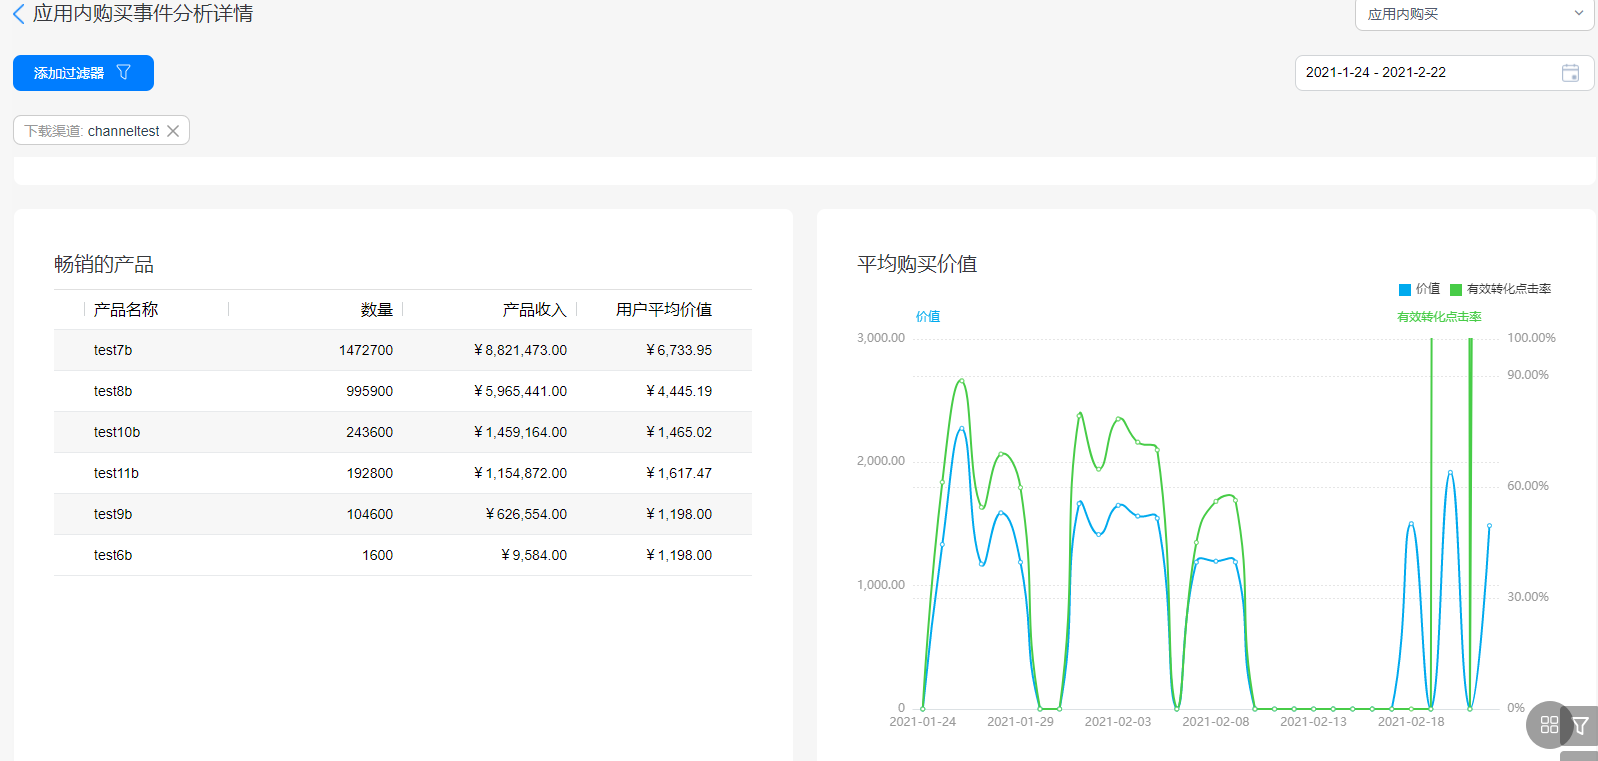Open the 应用内购买 dropdown
Viewport: 1598px width, 761px height.
pyautogui.click(x=1475, y=14)
